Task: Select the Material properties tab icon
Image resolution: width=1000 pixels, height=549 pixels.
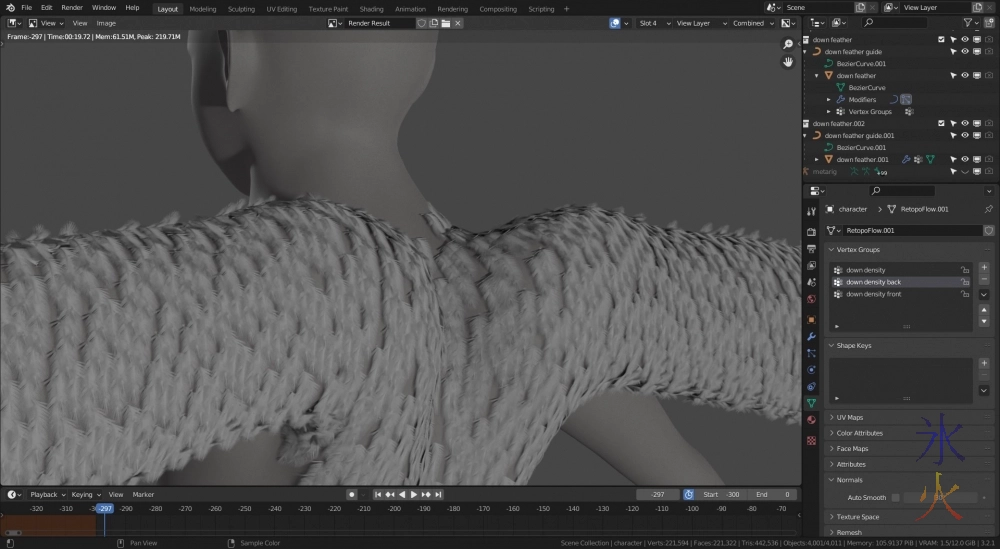Action: pyautogui.click(x=812, y=420)
